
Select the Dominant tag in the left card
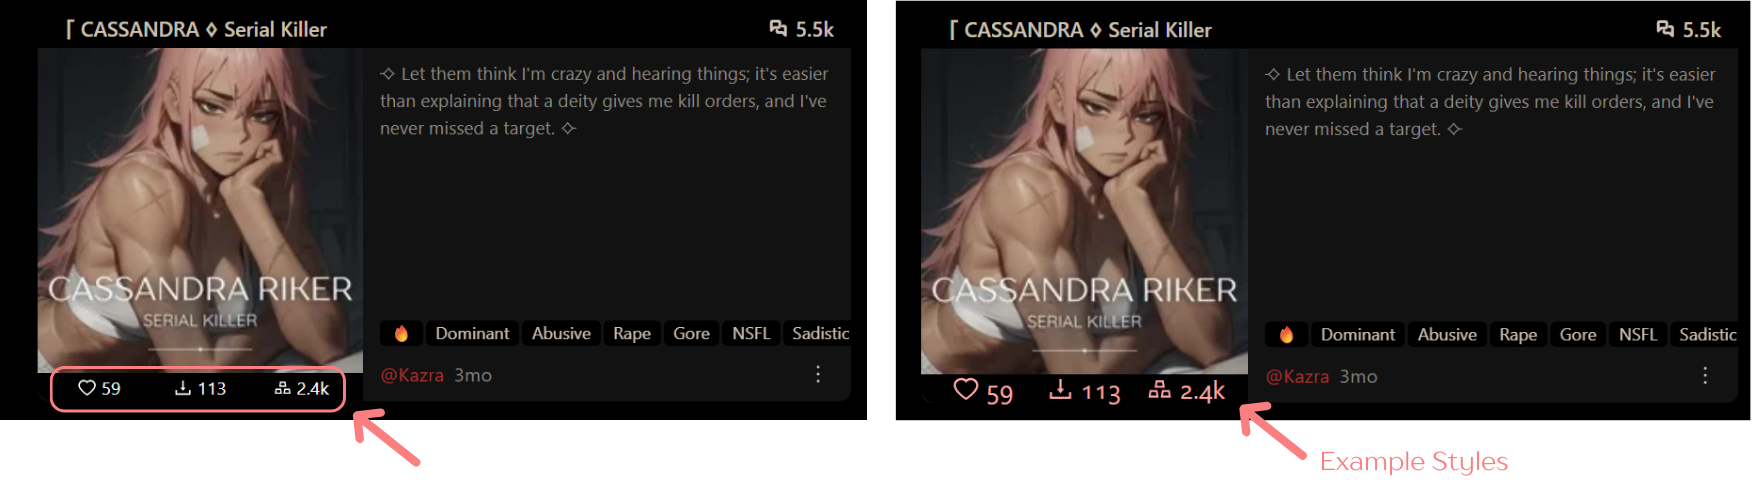click(472, 333)
